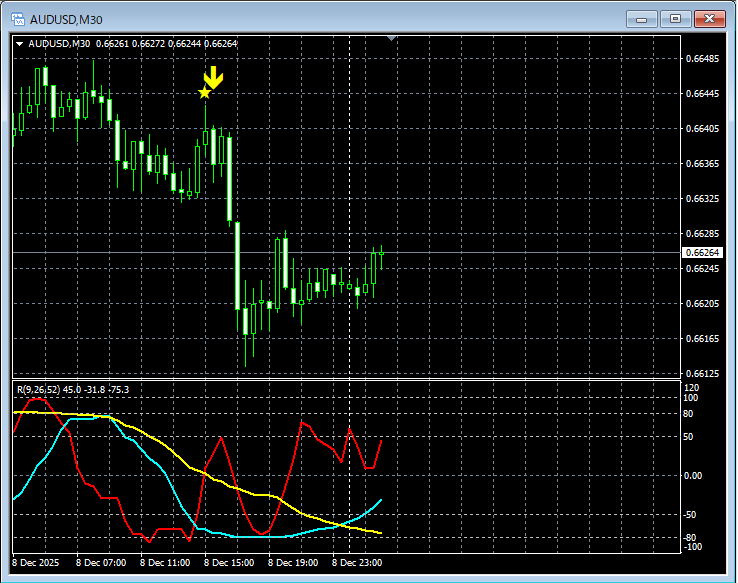738x583 pixels.
Task: Click the 8 Dec 15:00 time axis label
Action: click(233, 563)
